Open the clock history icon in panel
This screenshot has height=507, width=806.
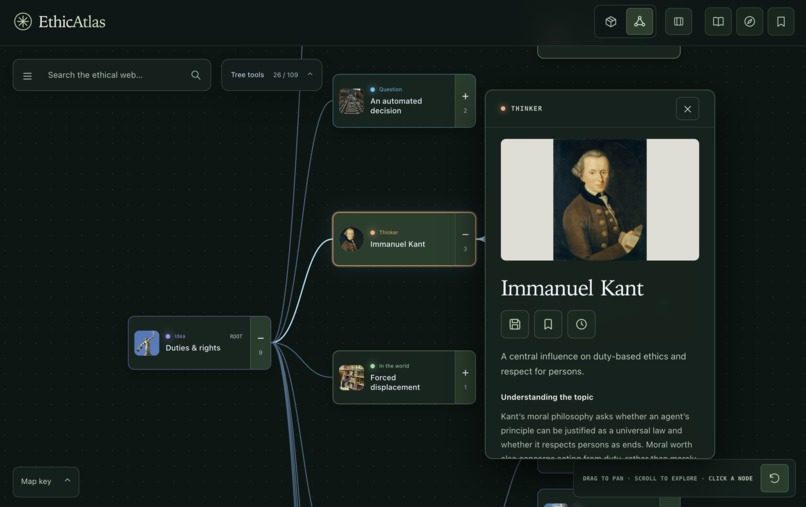pyautogui.click(x=581, y=324)
